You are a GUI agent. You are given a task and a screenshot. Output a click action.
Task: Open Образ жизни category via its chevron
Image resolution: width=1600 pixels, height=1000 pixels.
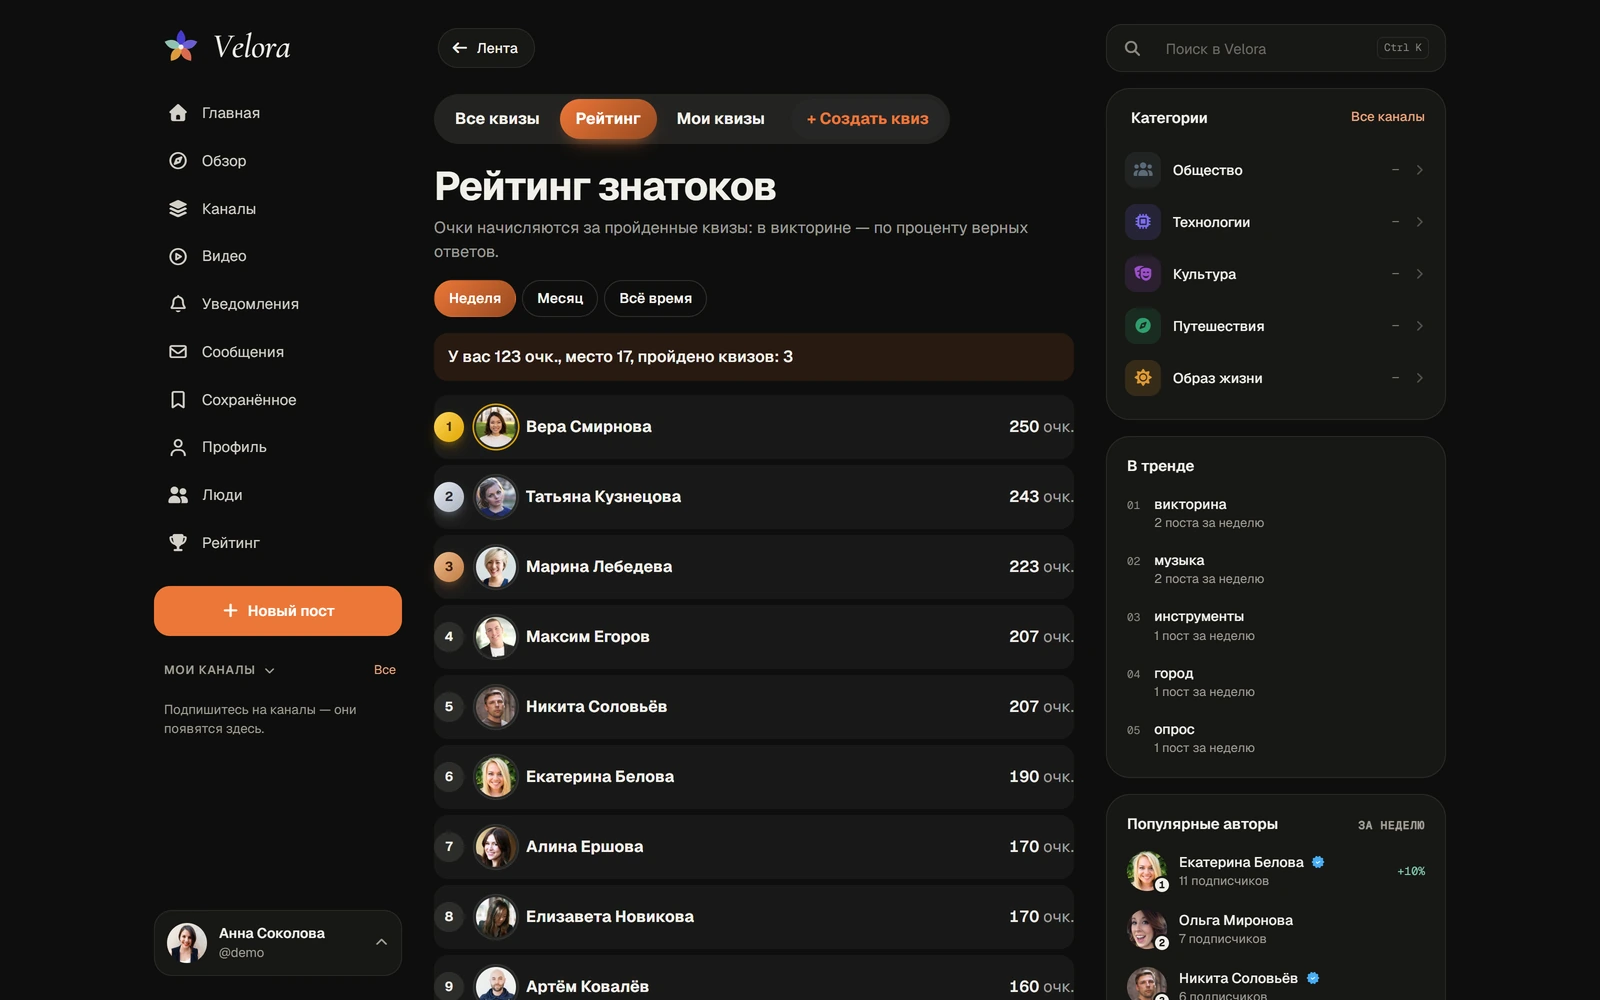pyautogui.click(x=1419, y=378)
